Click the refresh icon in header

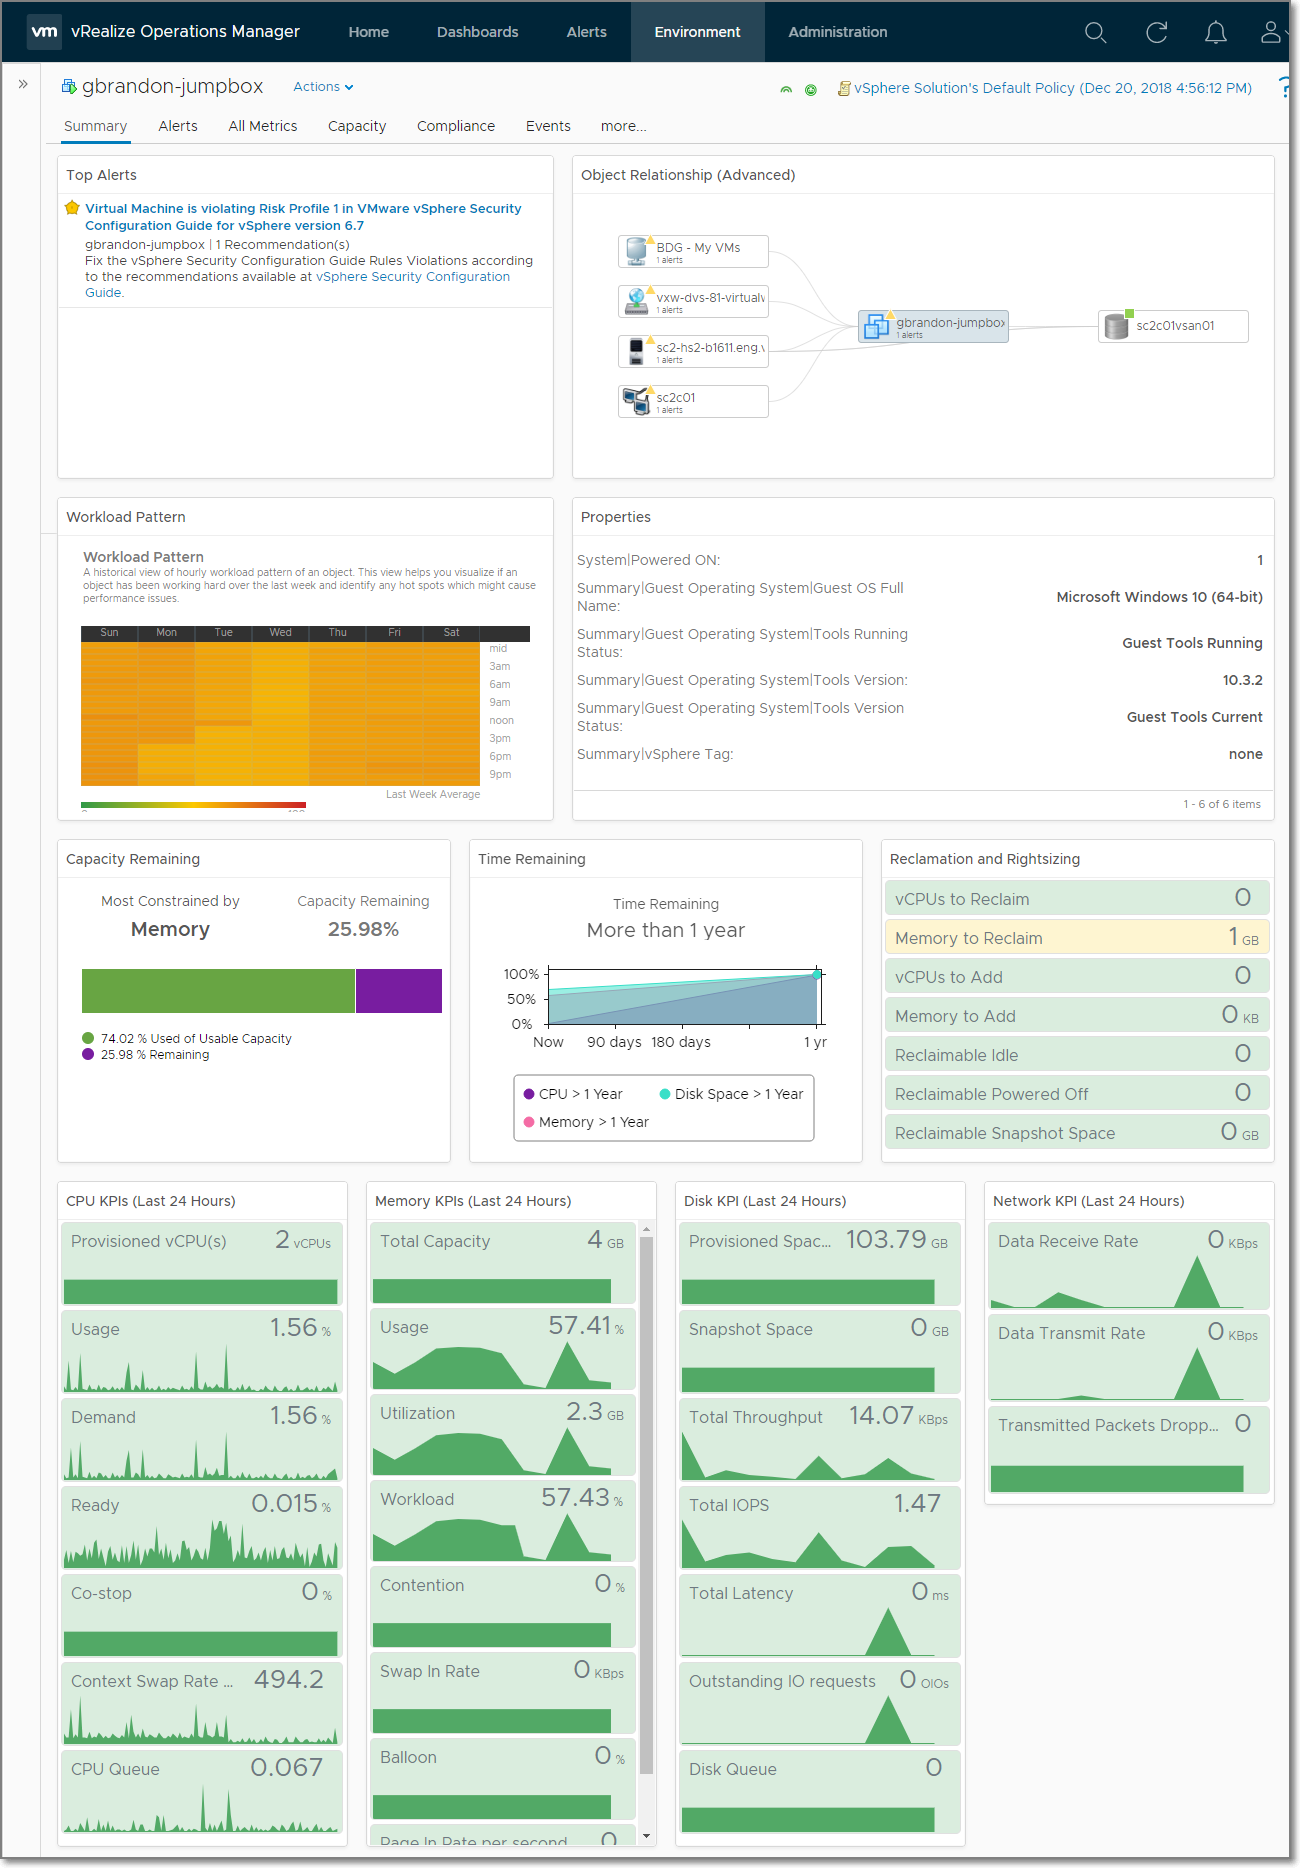pyautogui.click(x=1157, y=33)
